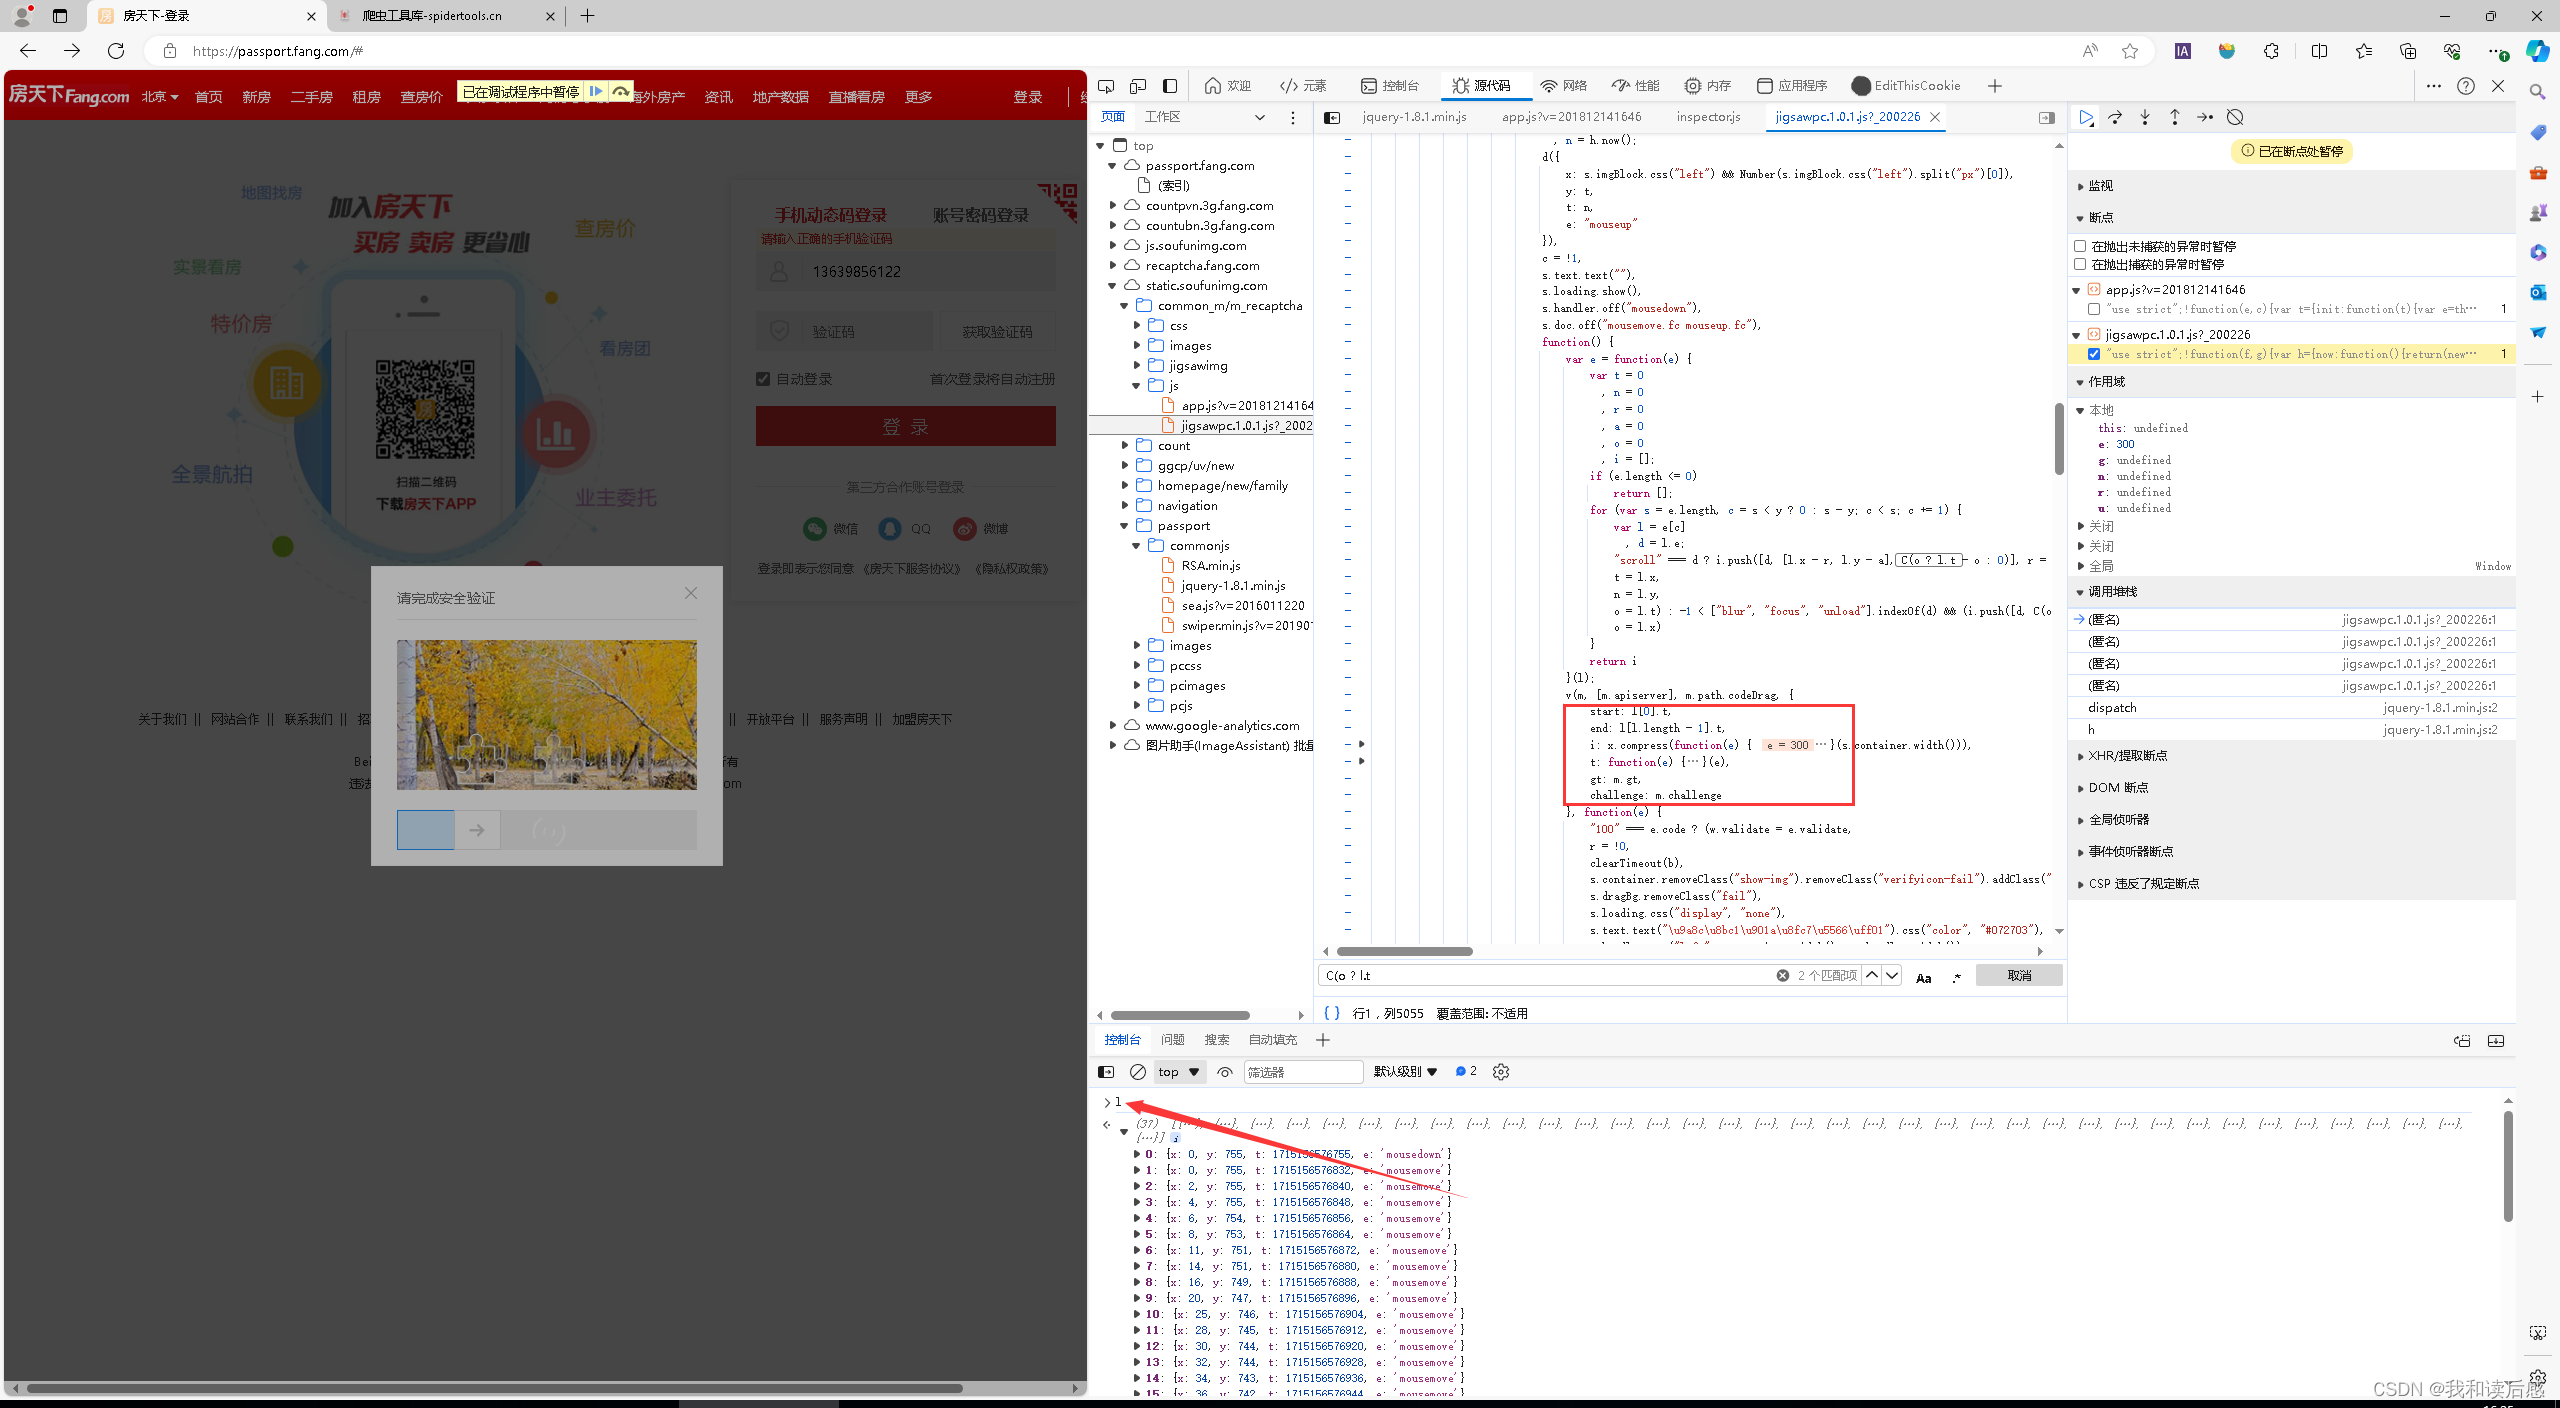
Task: Select 账号密码登录 login tab
Action: 980,215
